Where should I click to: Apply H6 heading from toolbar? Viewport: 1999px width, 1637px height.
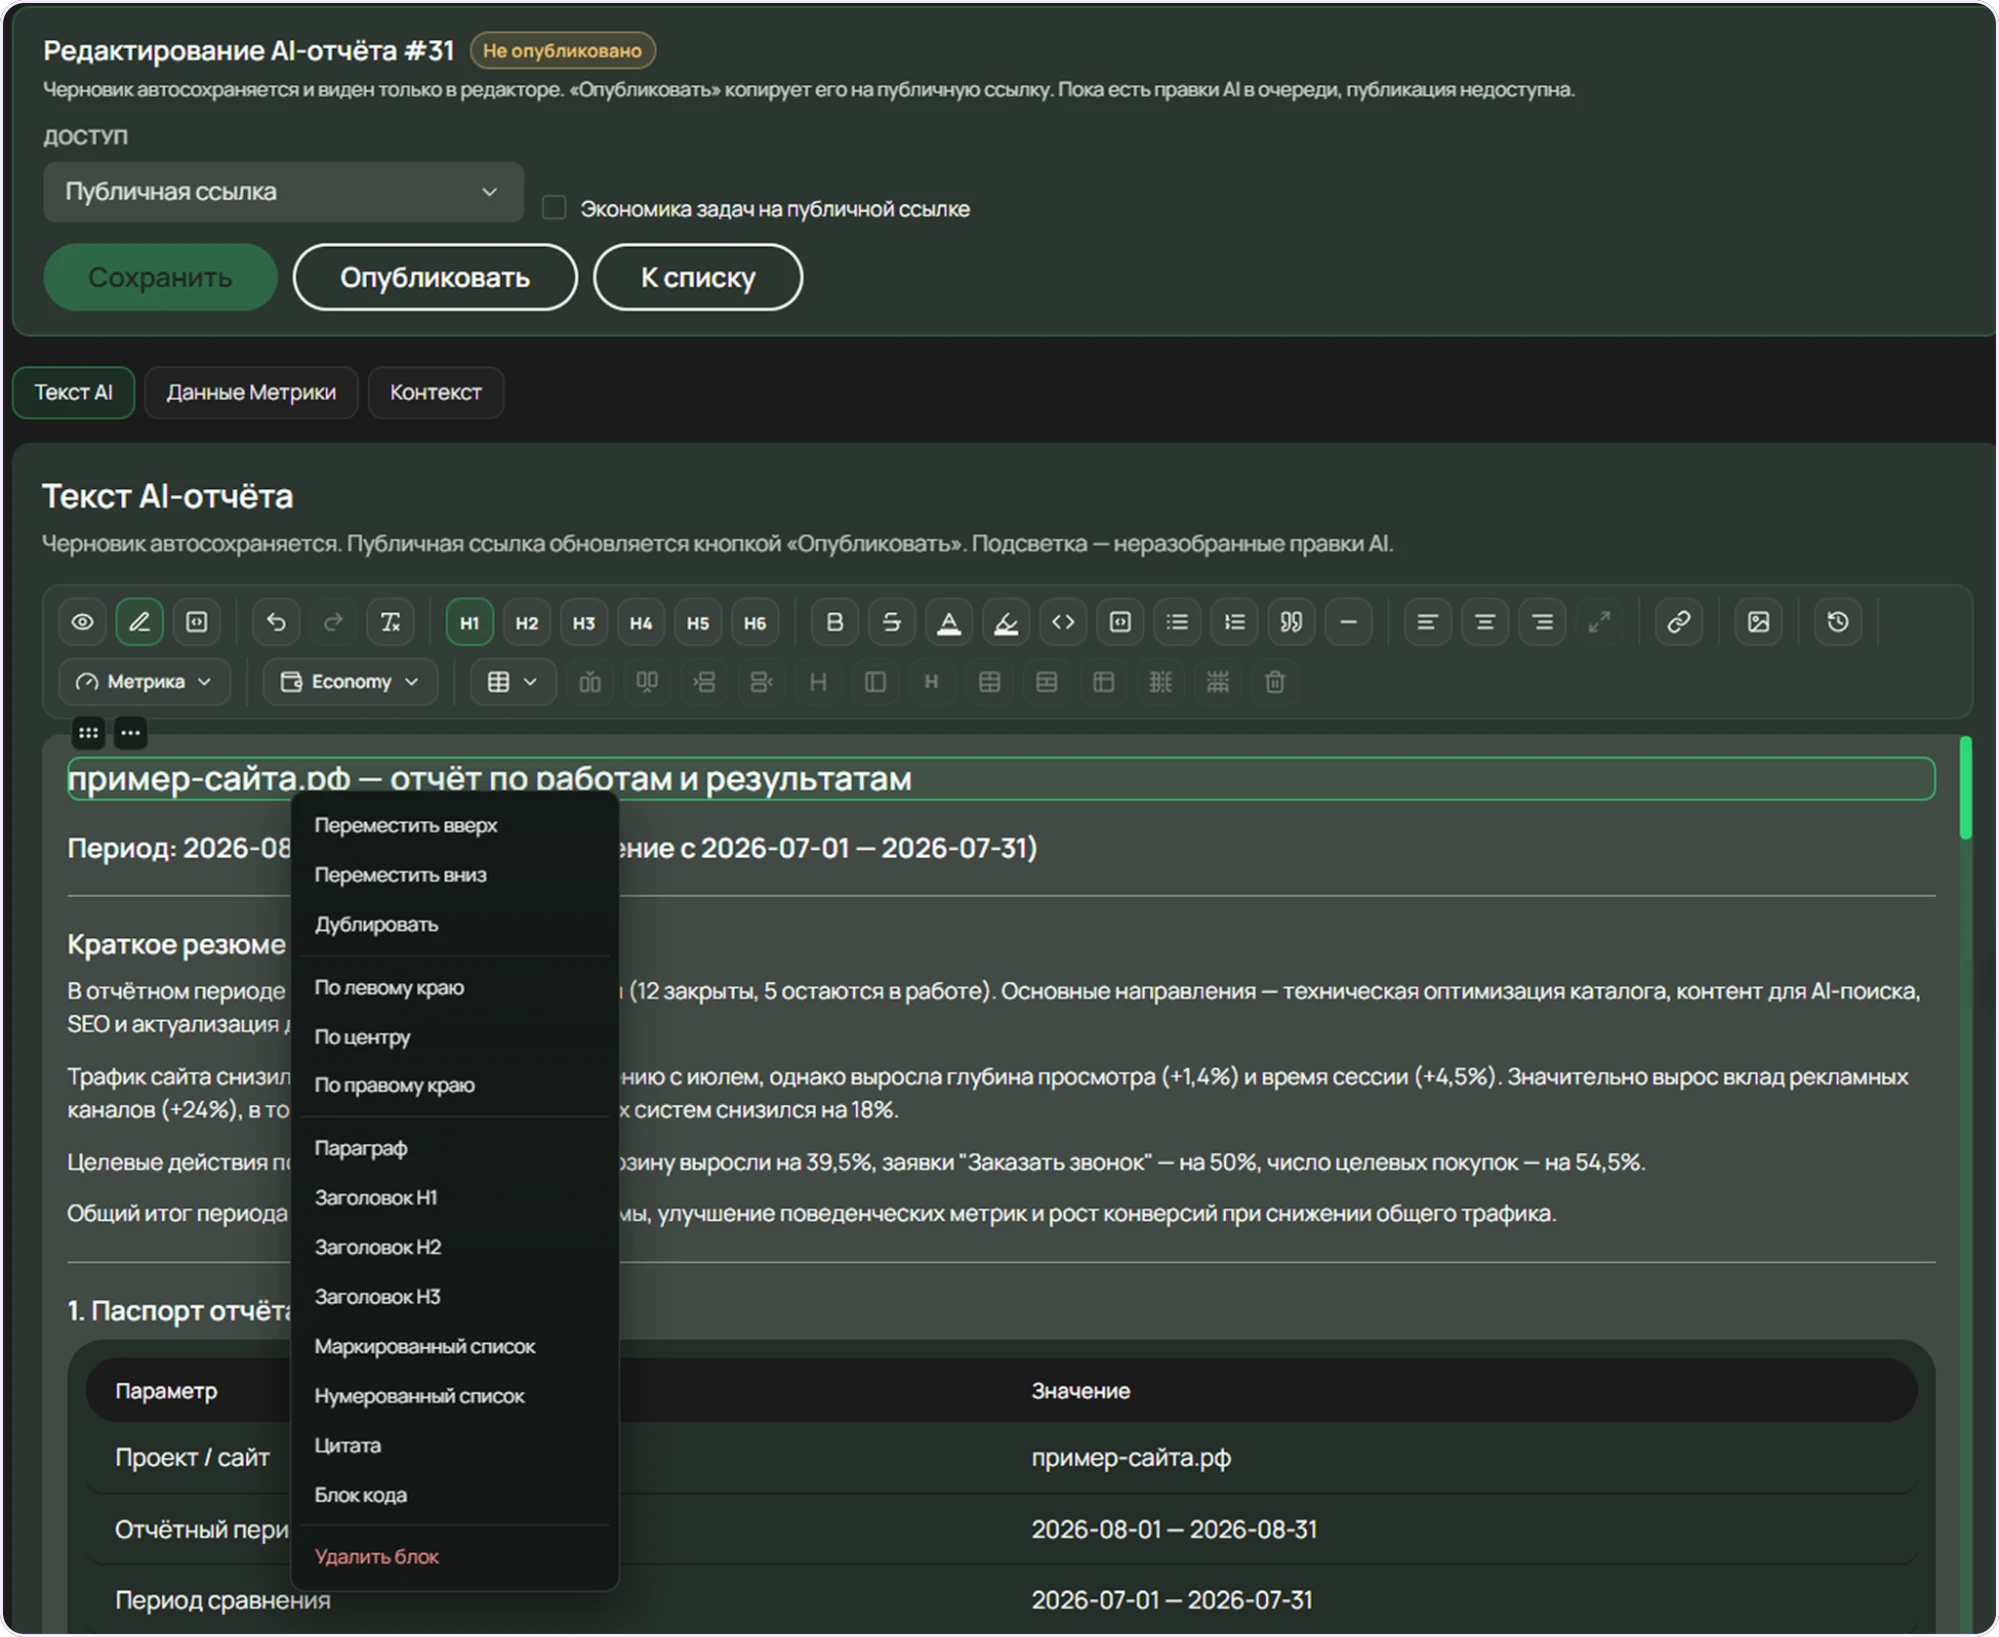(x=754, y=622)
